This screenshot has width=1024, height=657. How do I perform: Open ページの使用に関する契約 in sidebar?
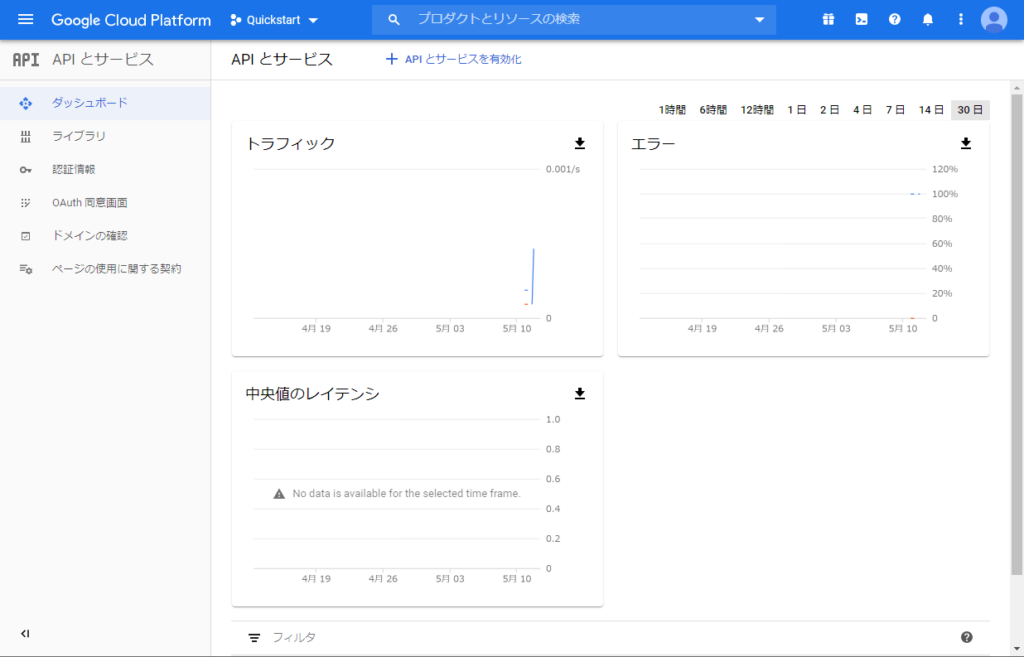click(105, 269)
